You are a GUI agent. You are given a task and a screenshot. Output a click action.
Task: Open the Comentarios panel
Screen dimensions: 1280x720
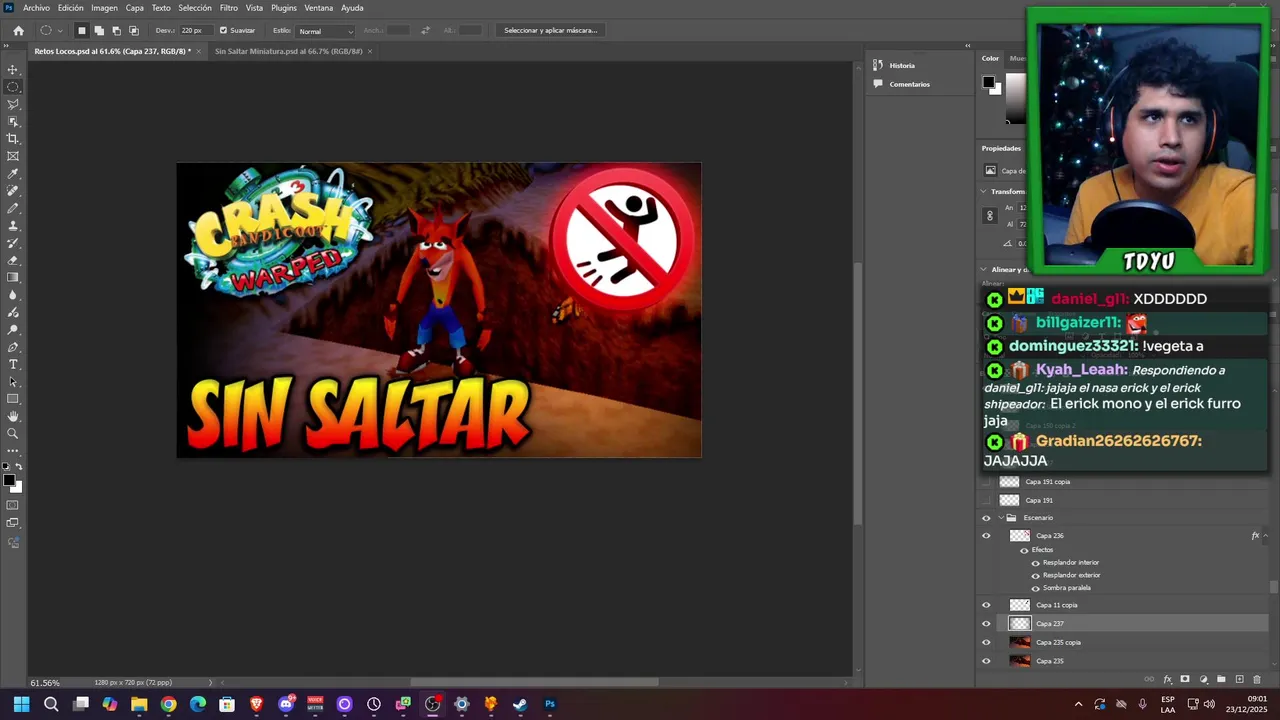(x=909, y=84)
